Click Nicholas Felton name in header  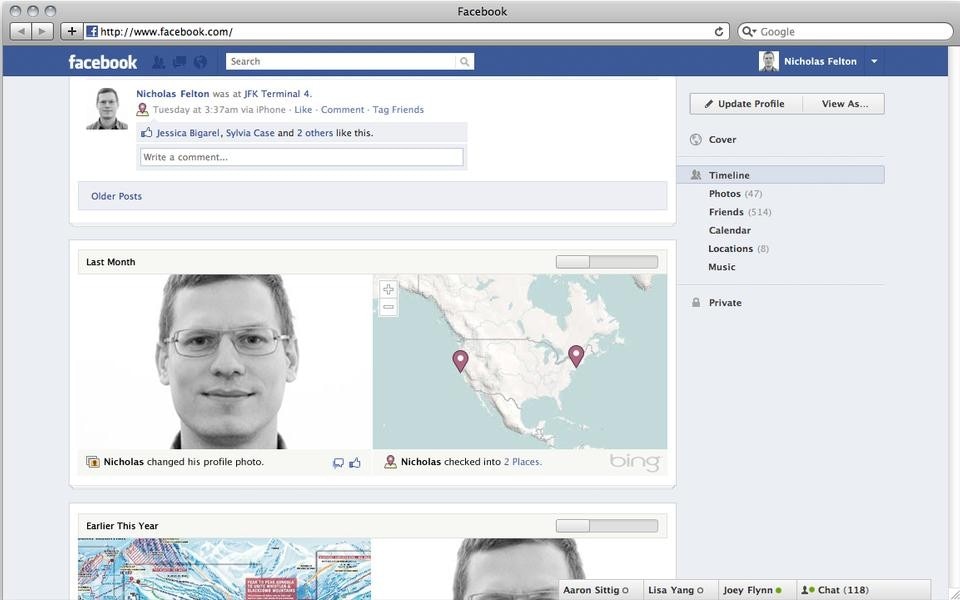820,61
